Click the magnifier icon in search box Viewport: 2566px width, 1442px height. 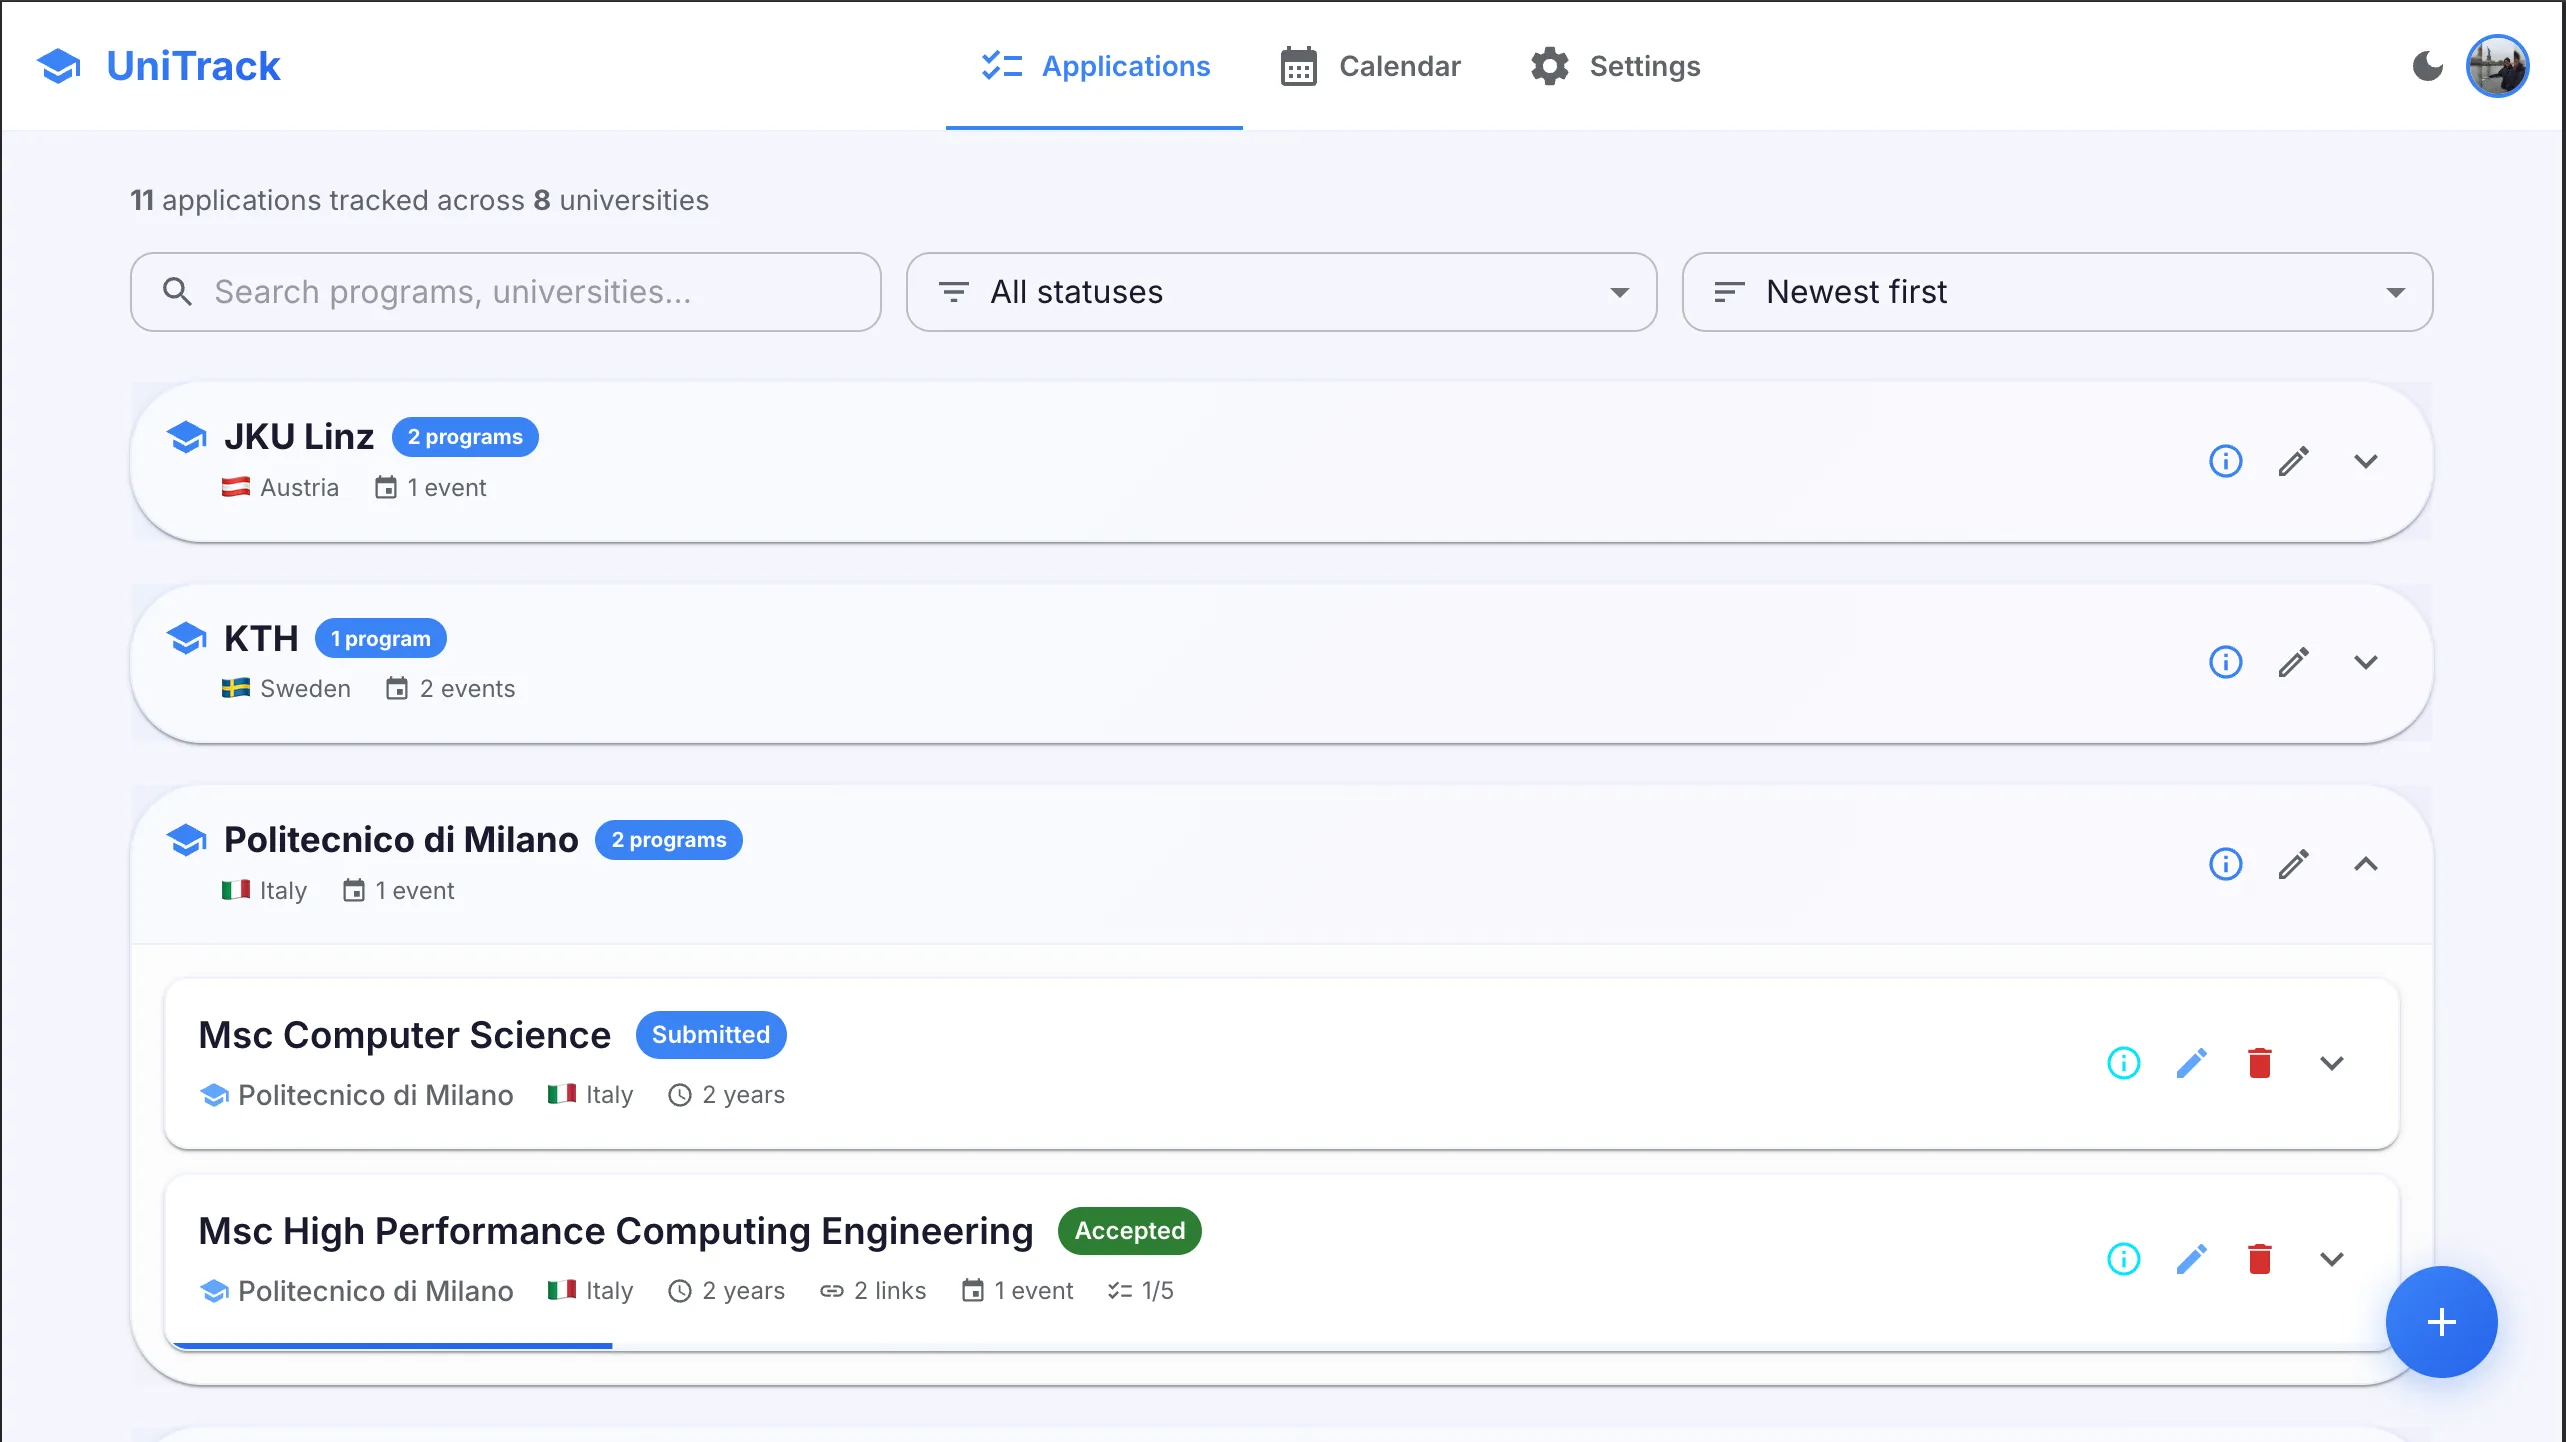coord(177,292)
